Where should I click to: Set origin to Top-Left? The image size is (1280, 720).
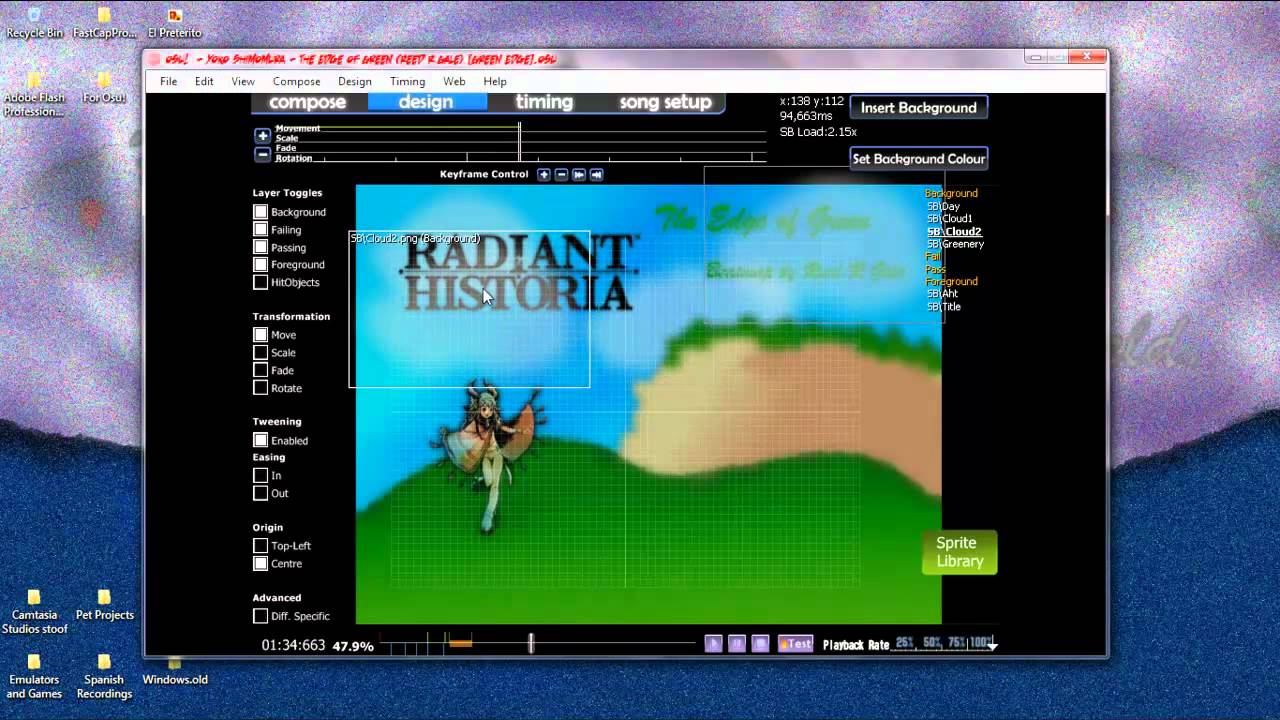(x=261, y=546)
